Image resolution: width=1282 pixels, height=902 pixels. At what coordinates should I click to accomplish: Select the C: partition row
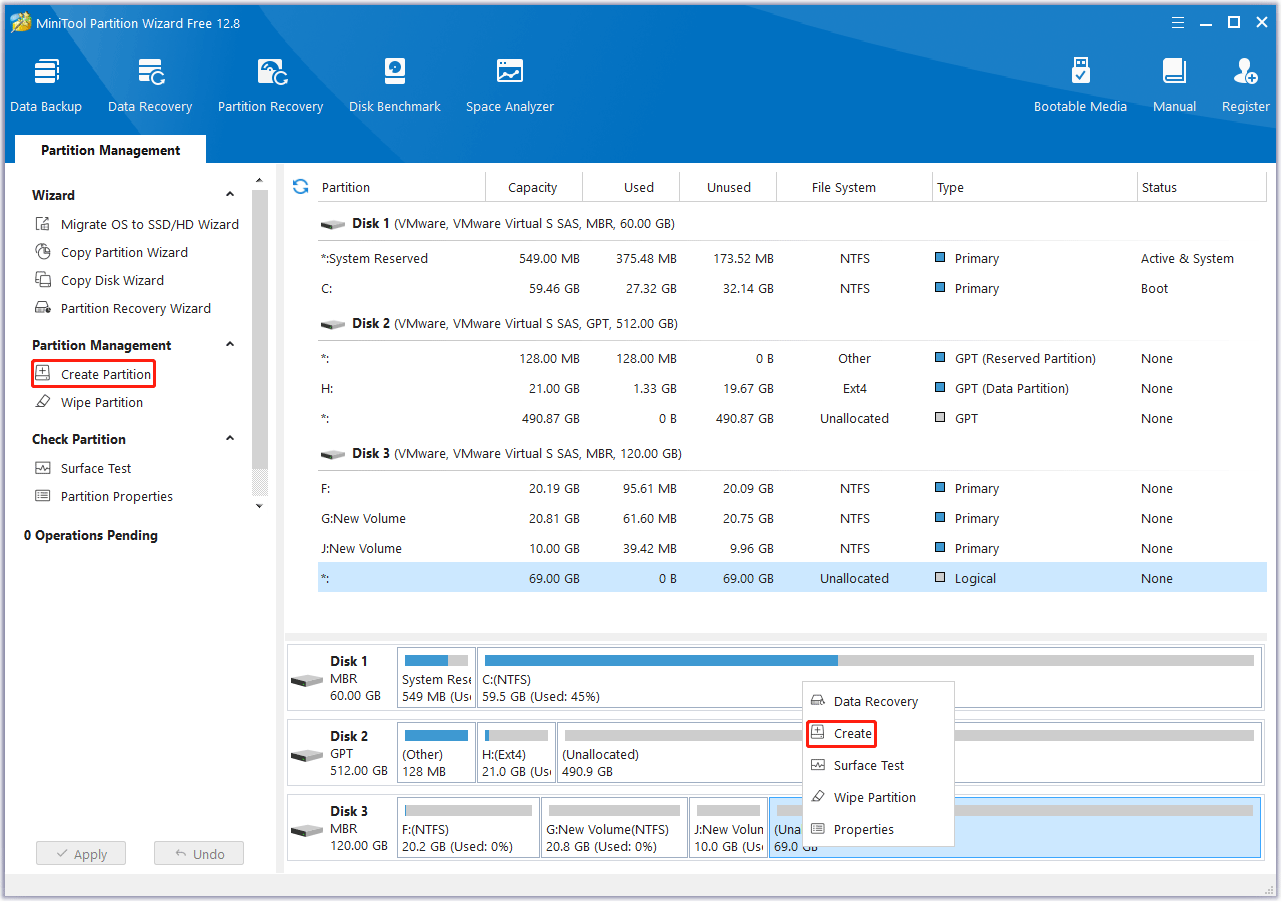[792, 288]
